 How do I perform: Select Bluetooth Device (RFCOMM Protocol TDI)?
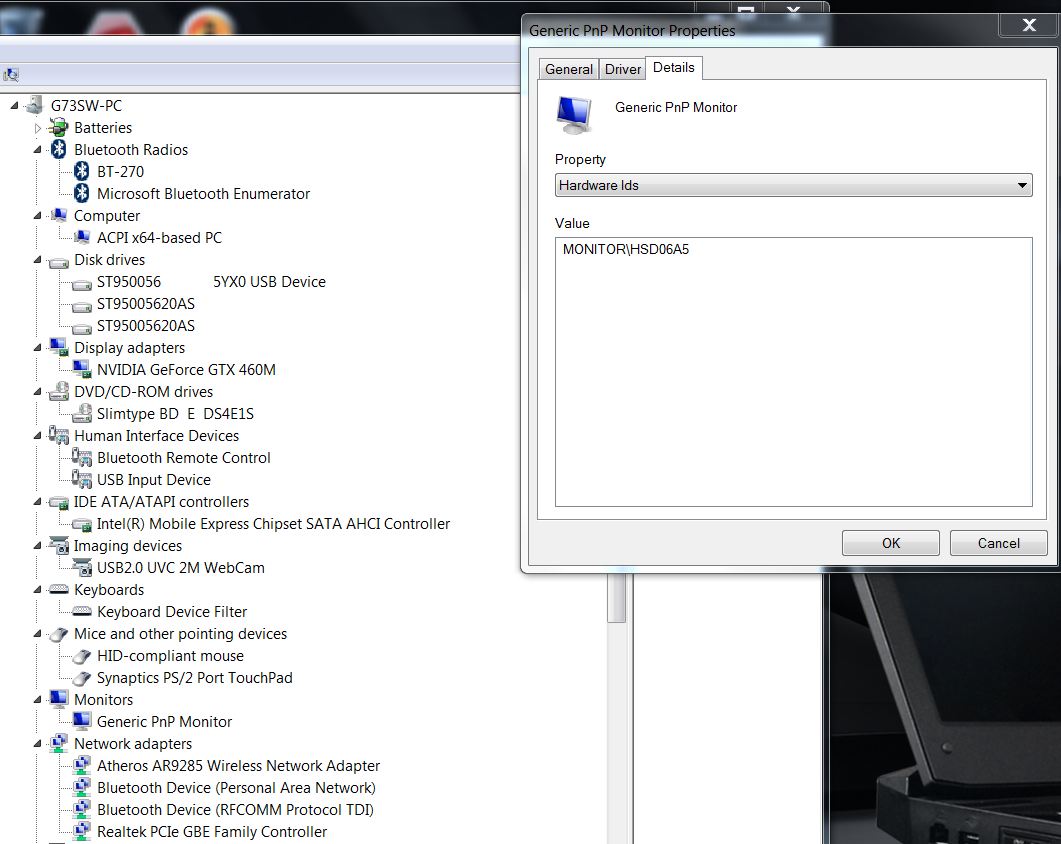coord(235,809)
